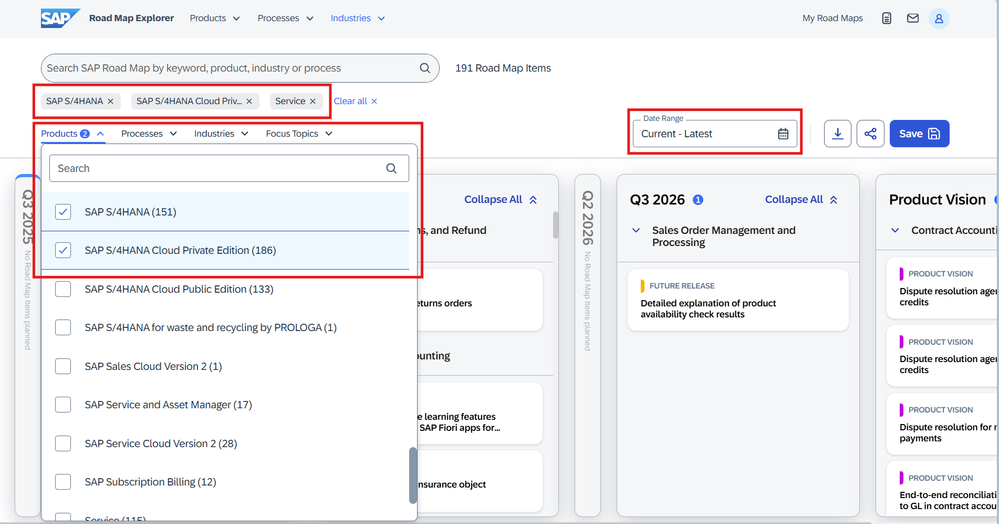Collapse the Products filter dropdown
Image resolution: width=999 pixels, height=524 pixels.
pos(73,134)
